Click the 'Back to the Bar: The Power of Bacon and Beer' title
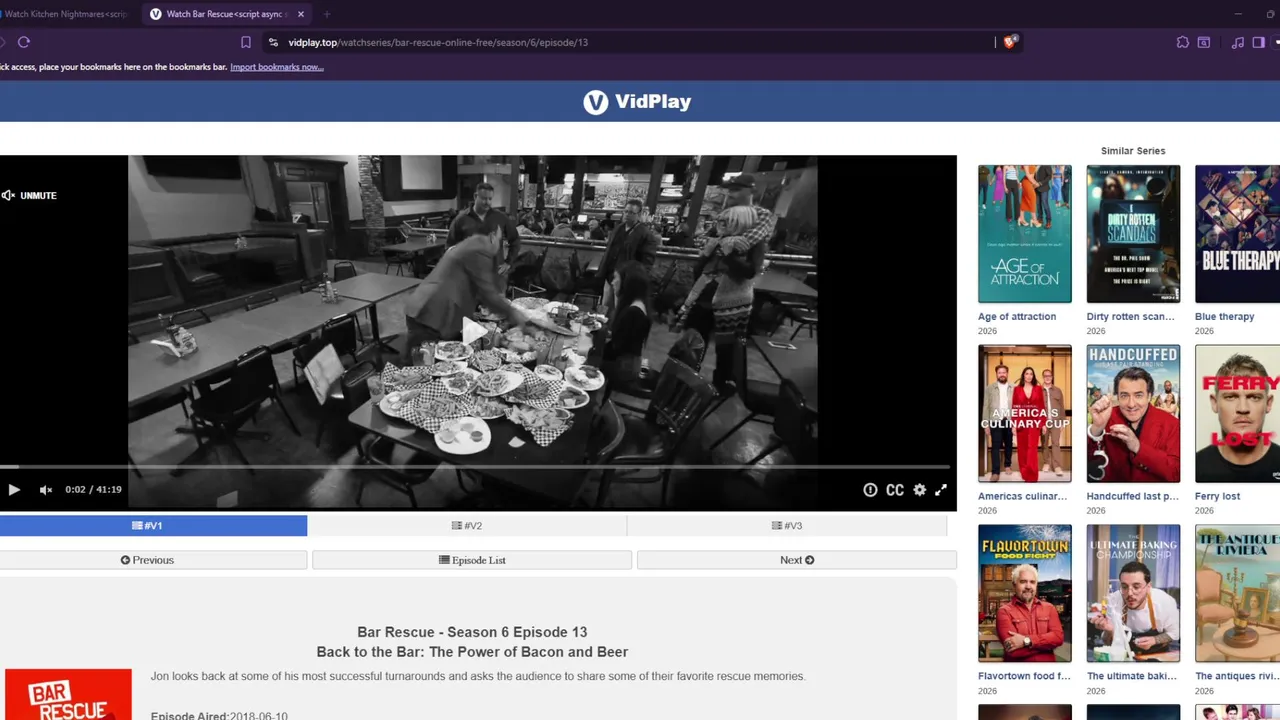 point(472,652)
